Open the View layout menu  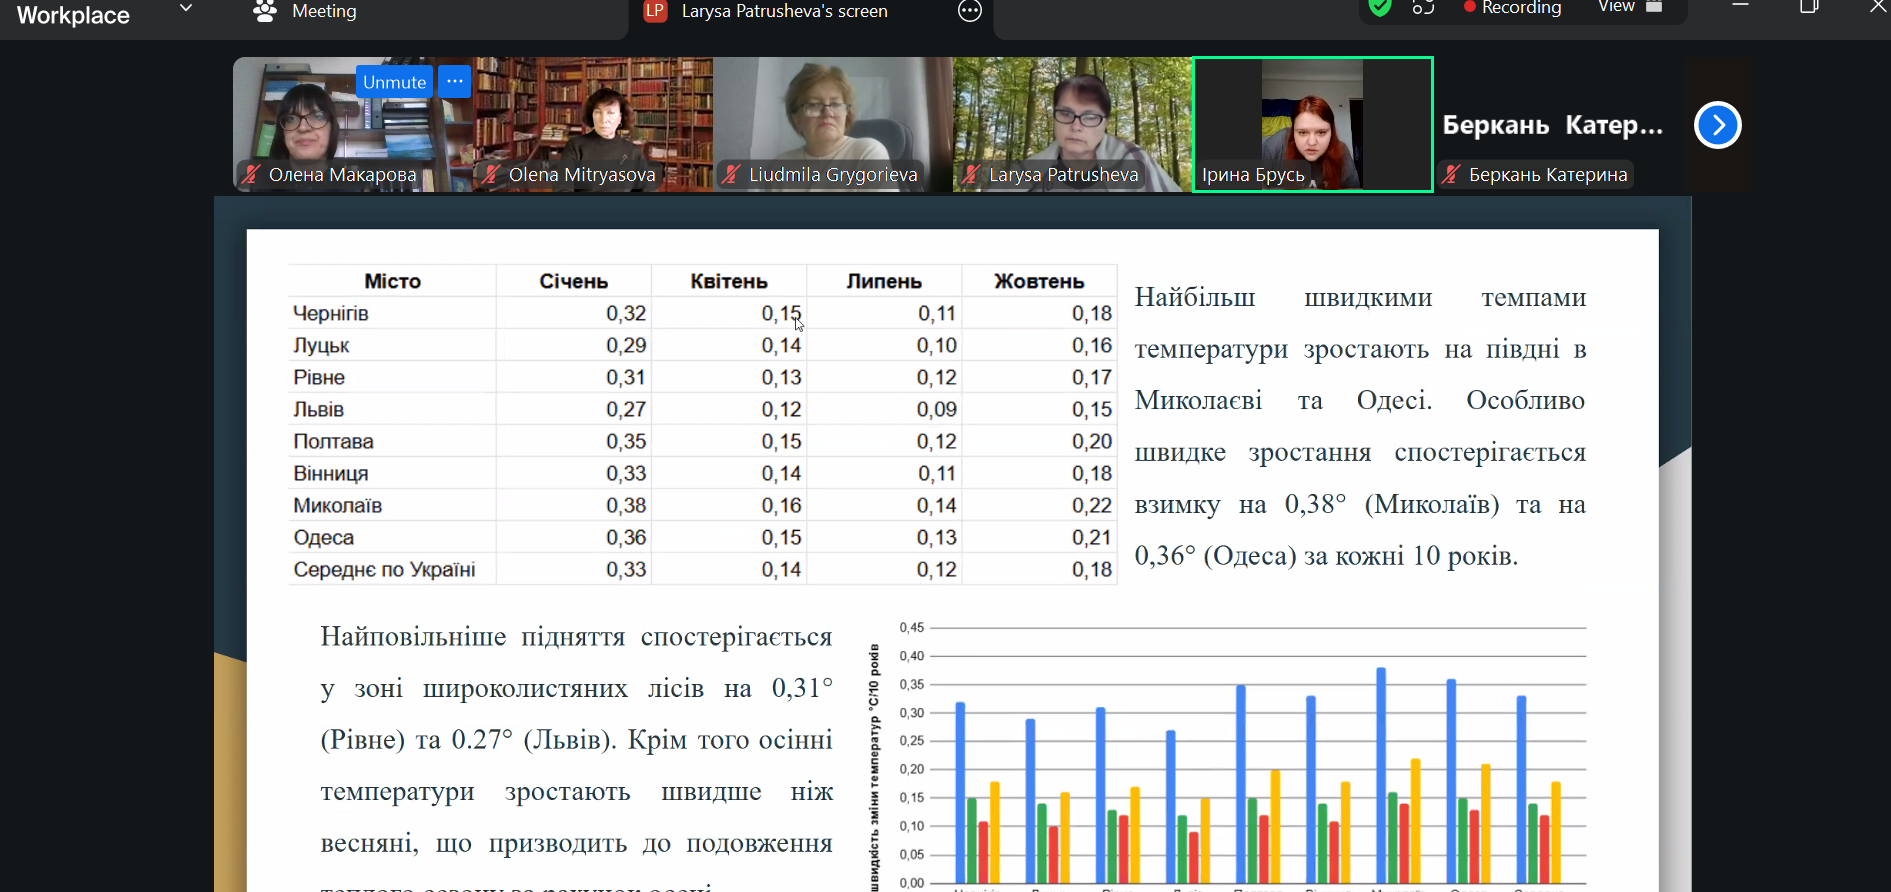point(1630,8)
